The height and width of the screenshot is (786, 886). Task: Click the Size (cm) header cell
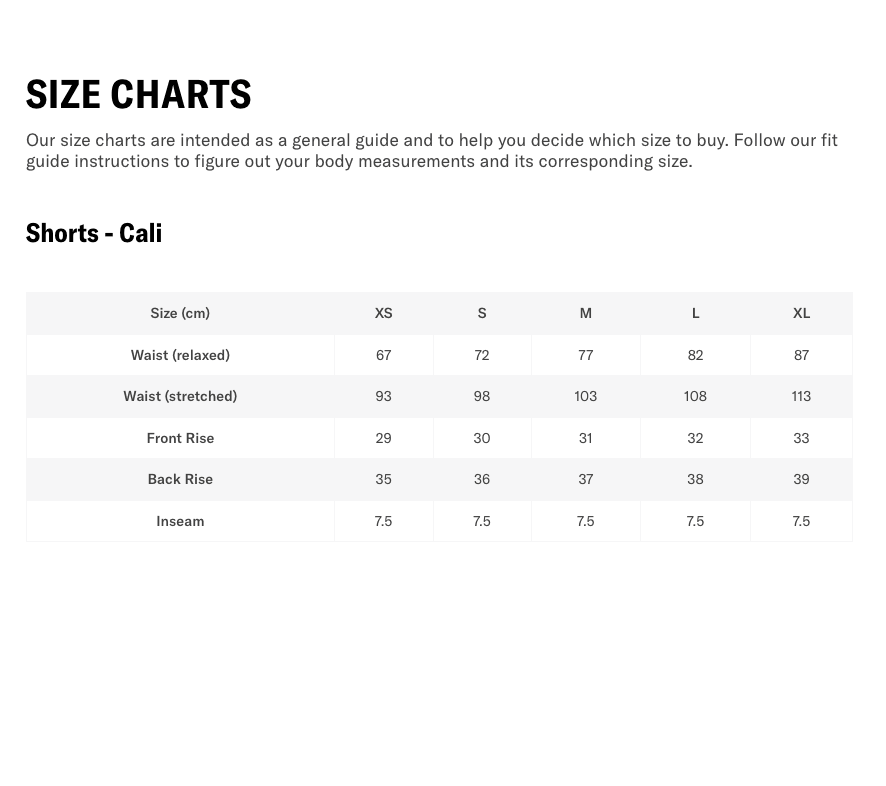180,313
